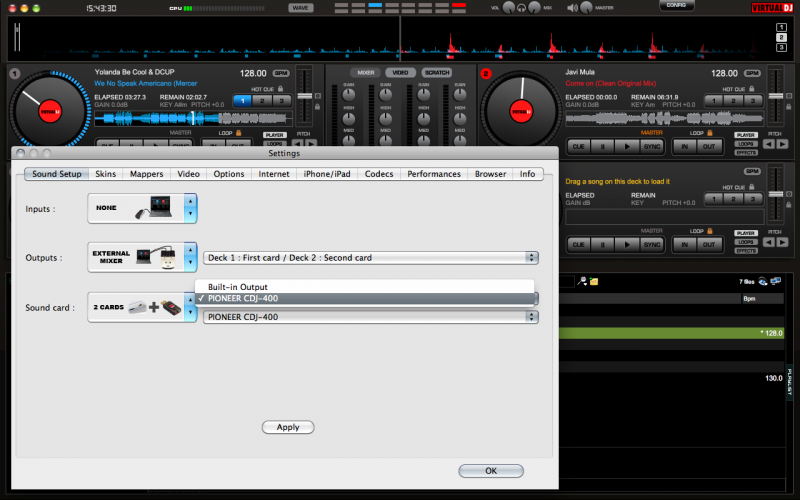
Task: Toggle deck 2 pitch lock icon
Action: pos(789,107)
